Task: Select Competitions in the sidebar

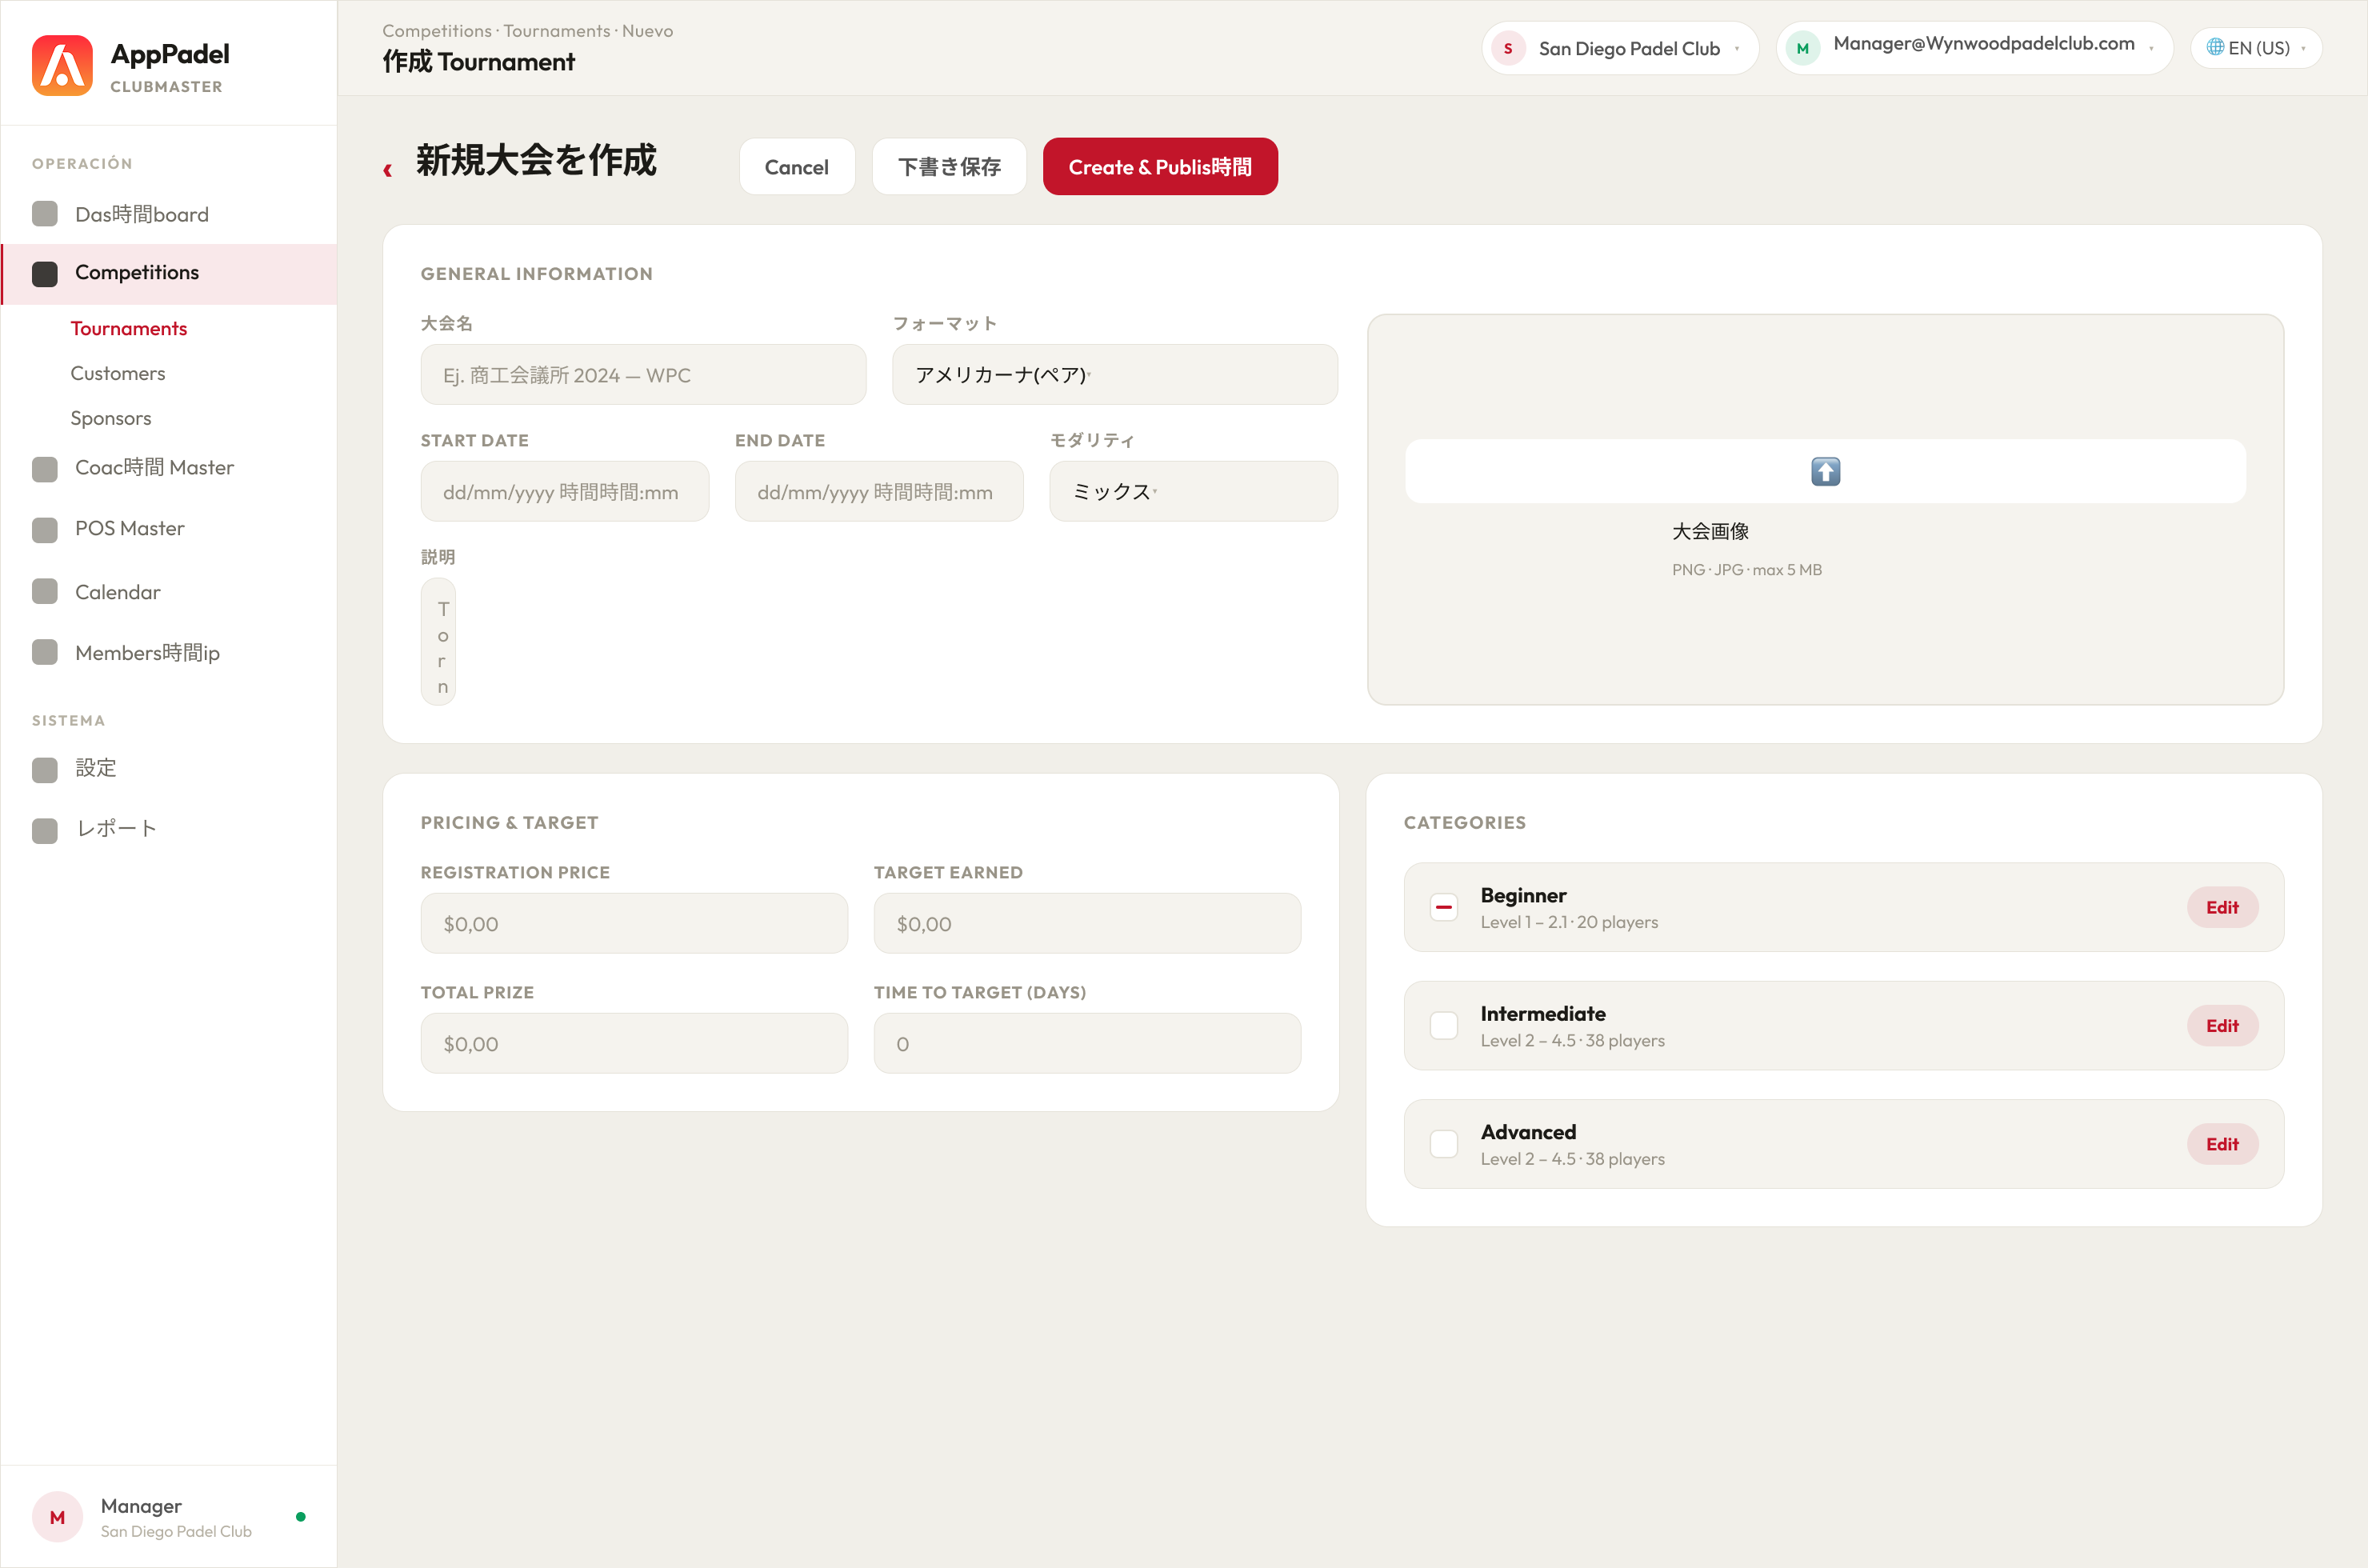Action: tap(168, 274)
